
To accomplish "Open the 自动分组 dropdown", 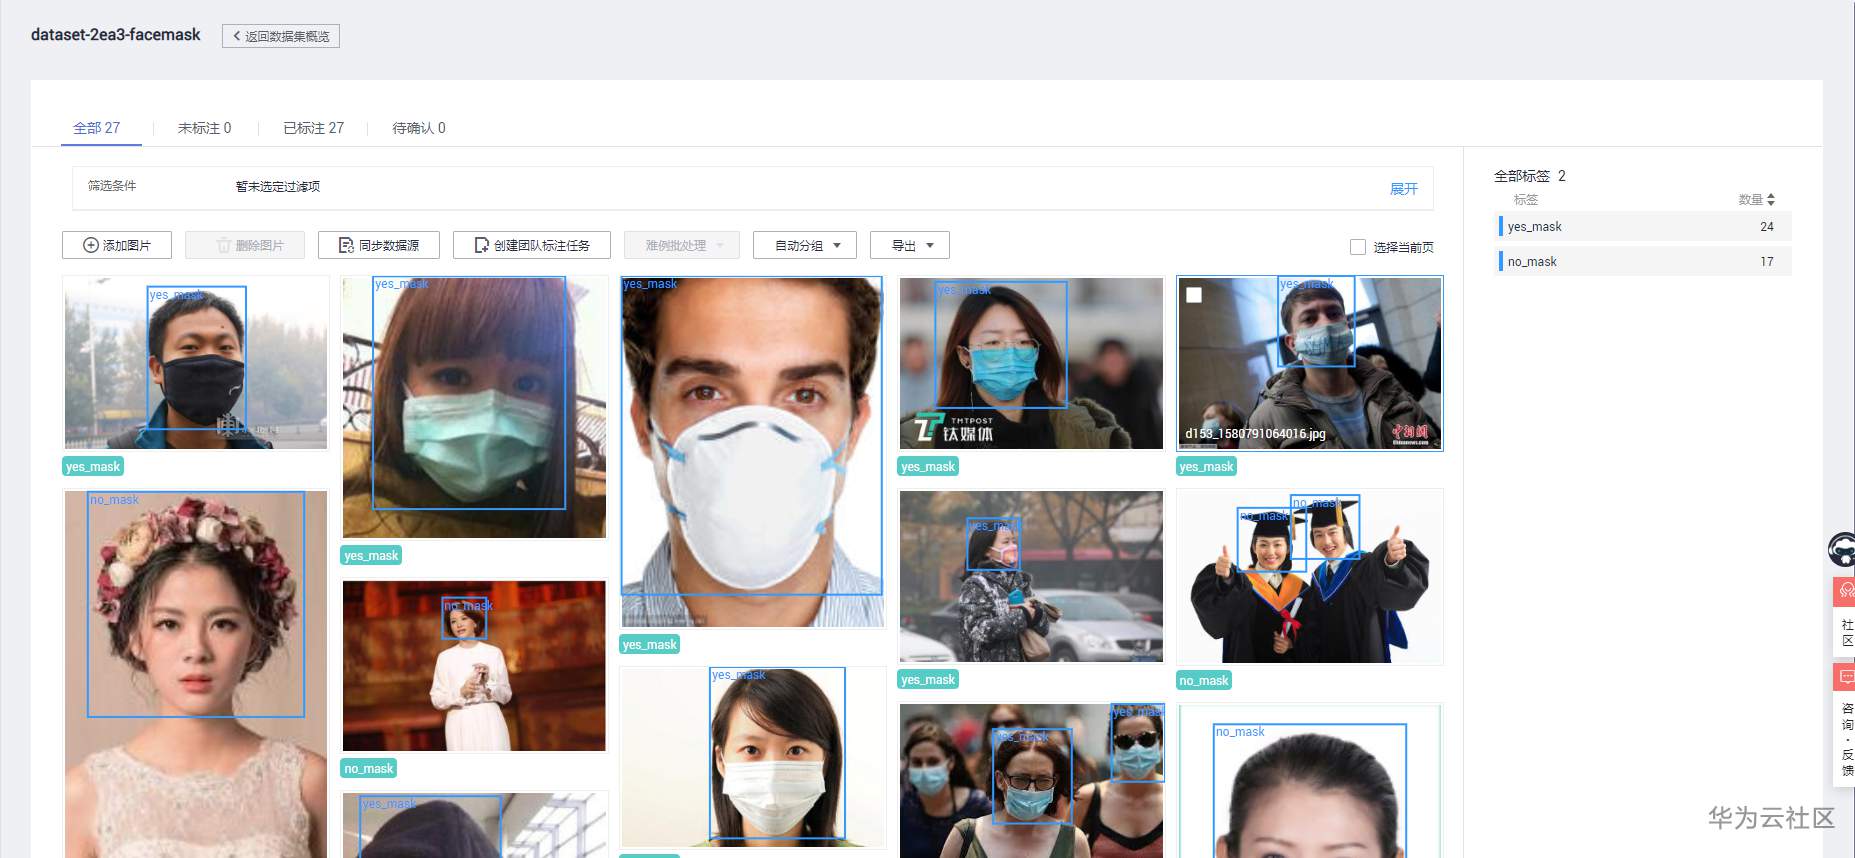I will tap(805, 245).
